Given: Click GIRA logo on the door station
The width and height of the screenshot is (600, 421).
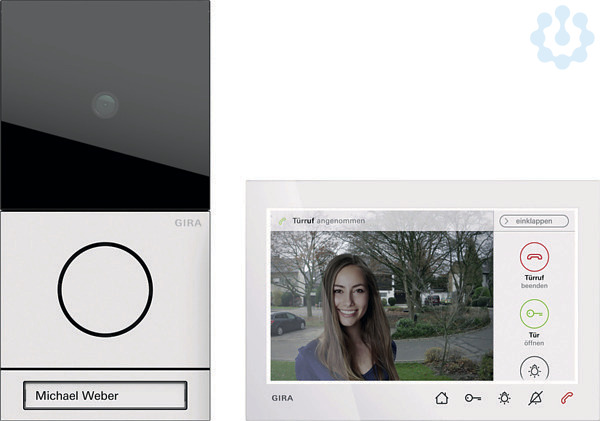Looking at the screenshot, I should tap(187, 223).
